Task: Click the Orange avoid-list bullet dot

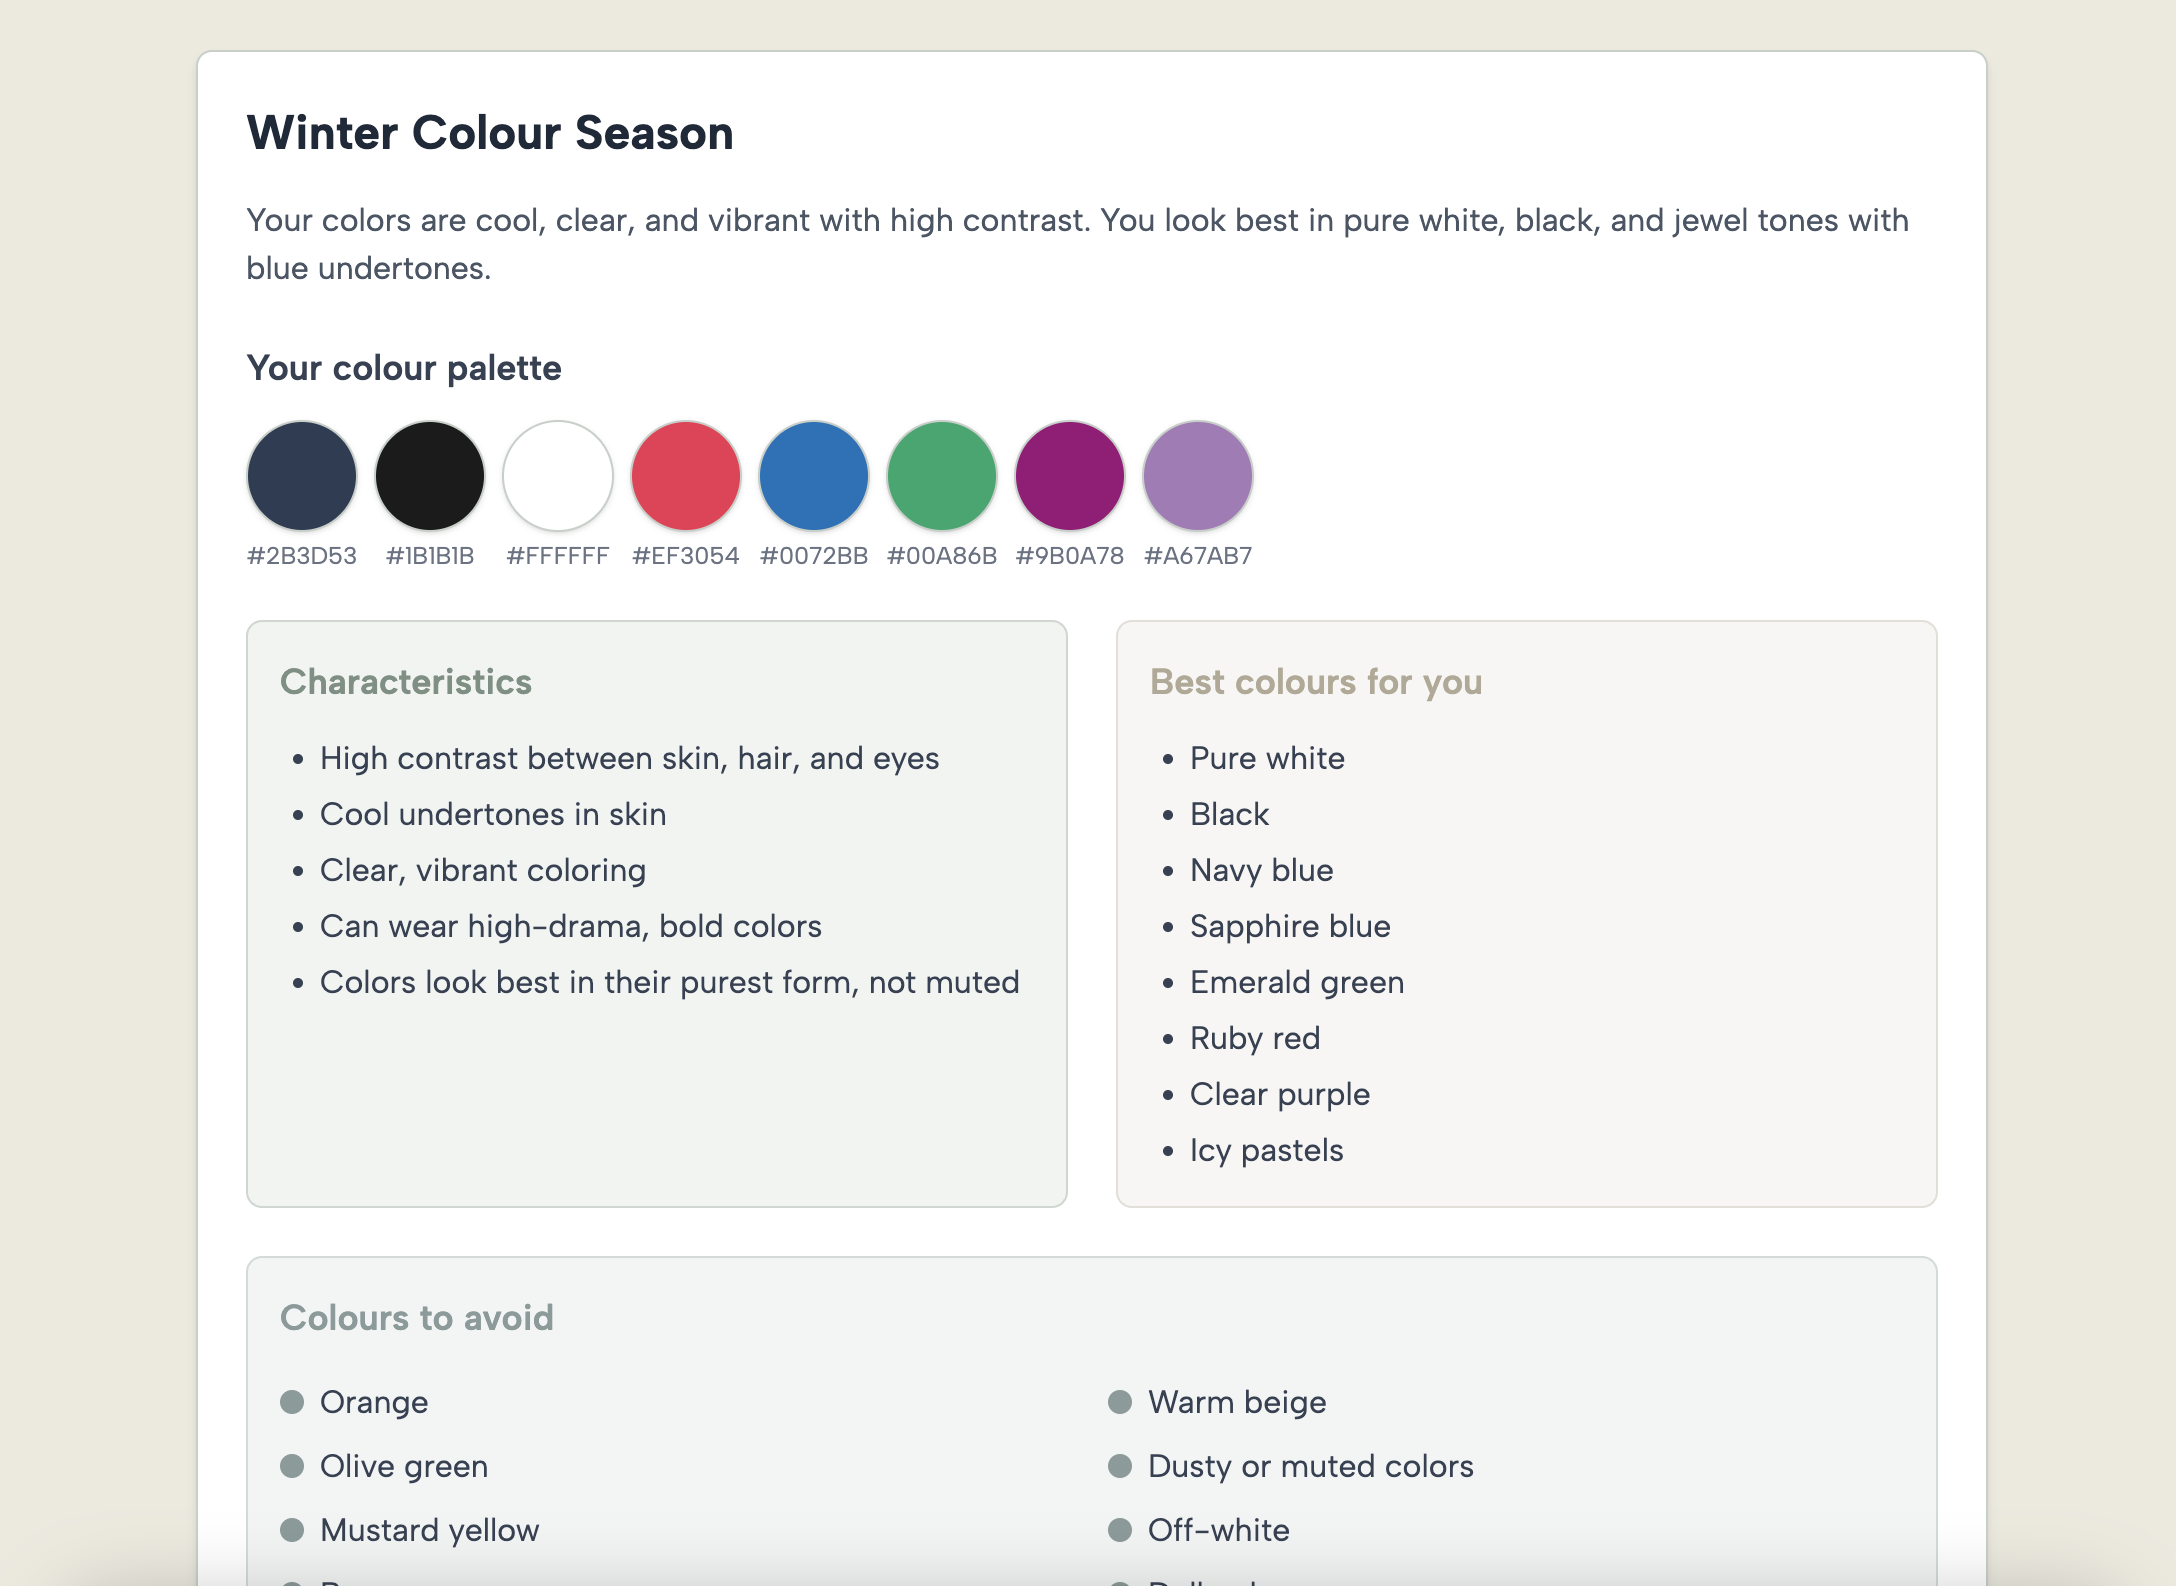Action: (292, 1402)
